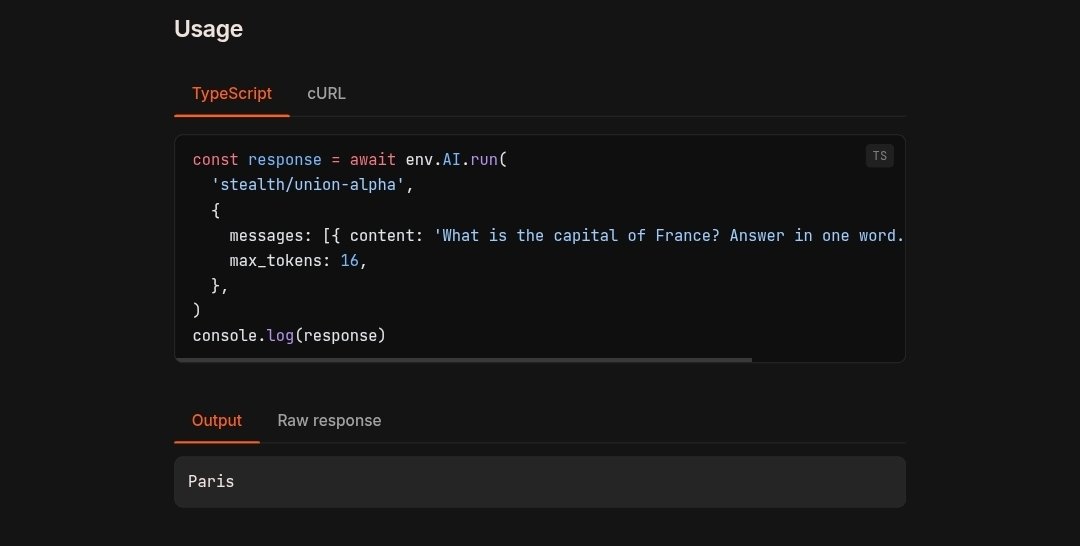Select the Output tab

(216, 421)
